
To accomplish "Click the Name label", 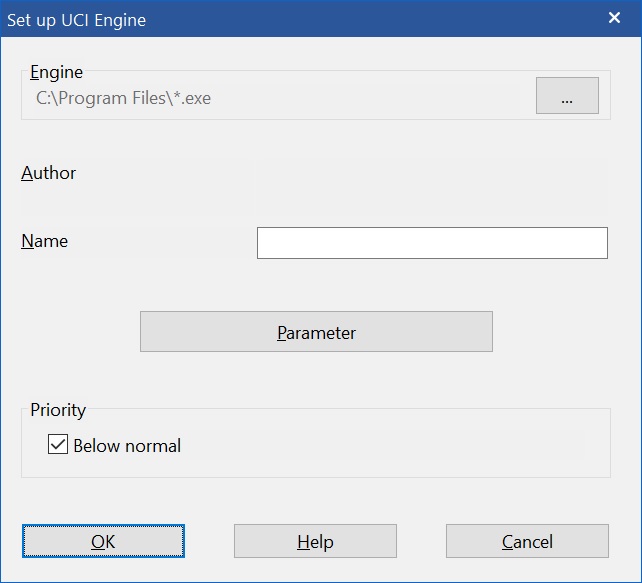I will (x=45, y=241).
